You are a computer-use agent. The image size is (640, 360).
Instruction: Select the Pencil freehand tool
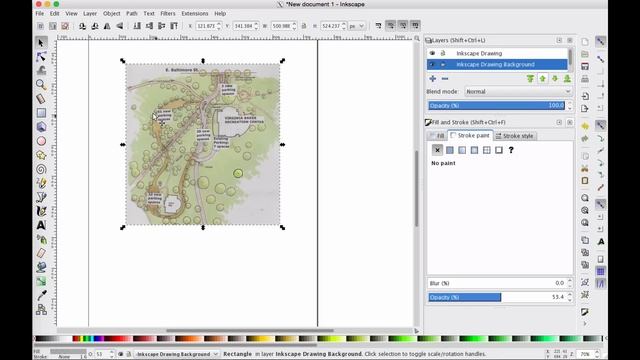[41, 183]
